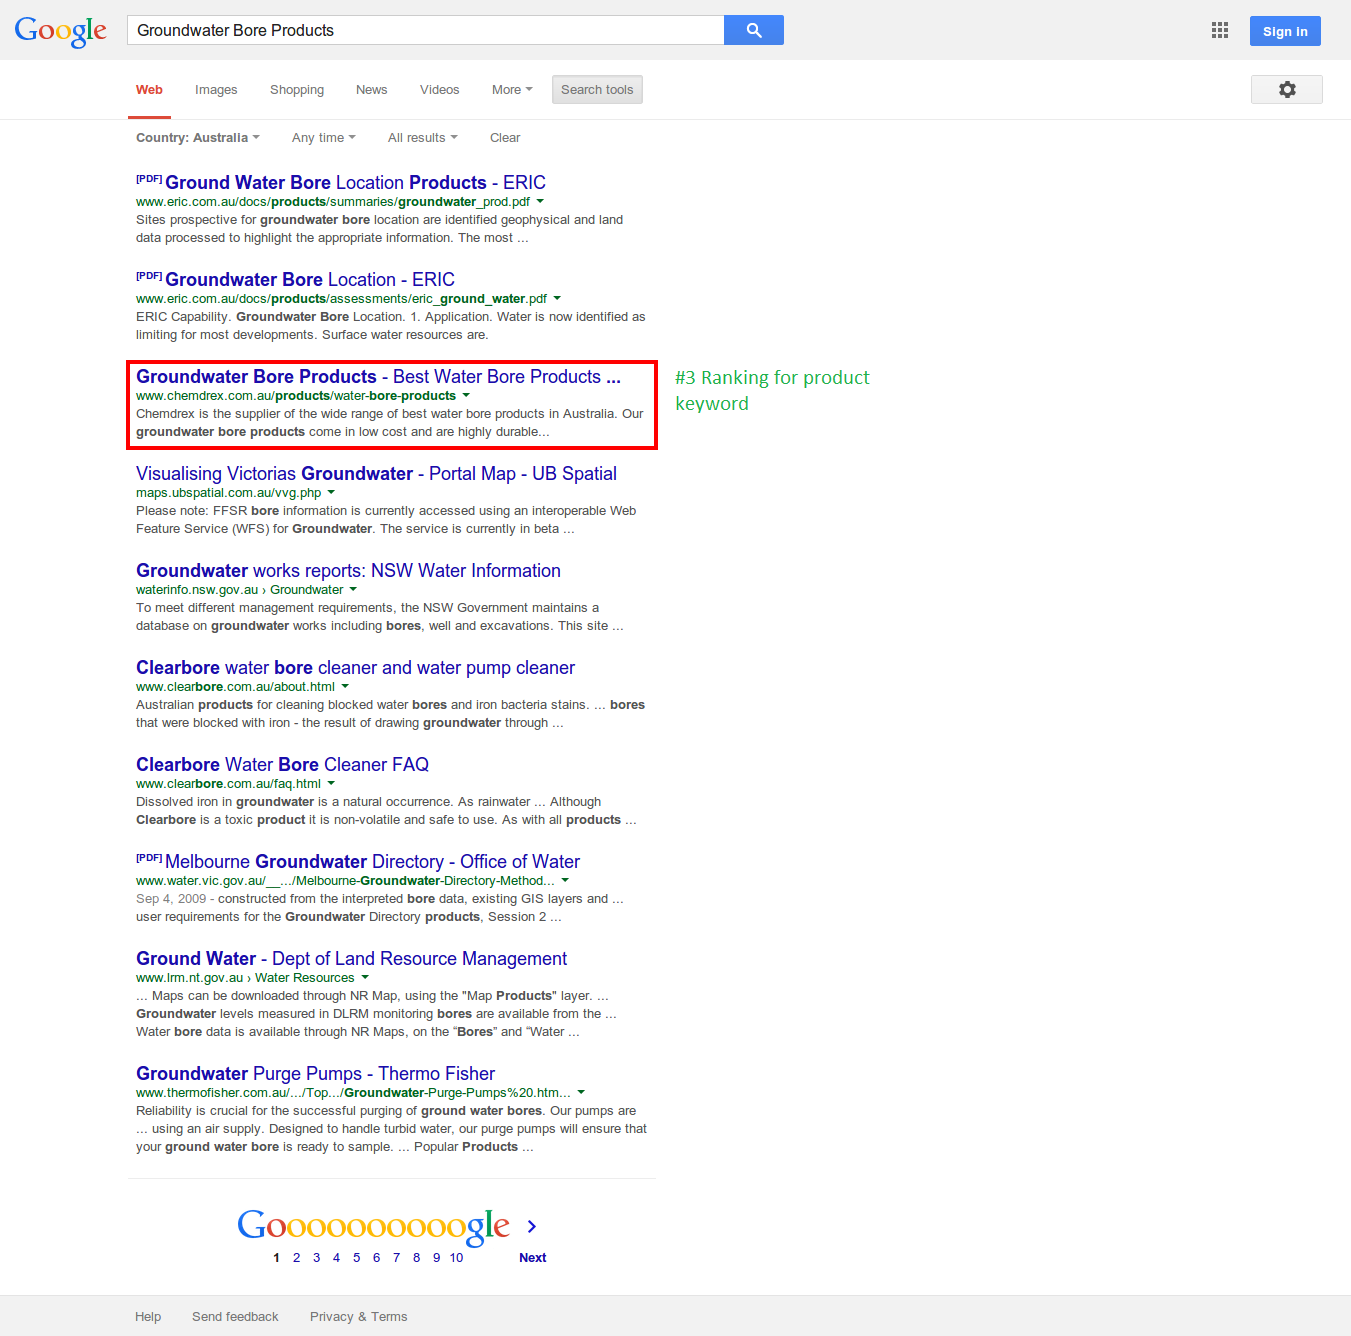
Task: Open Groundwater Purge Pumps Thermo Fisher result
Action: coord(315,1073)
